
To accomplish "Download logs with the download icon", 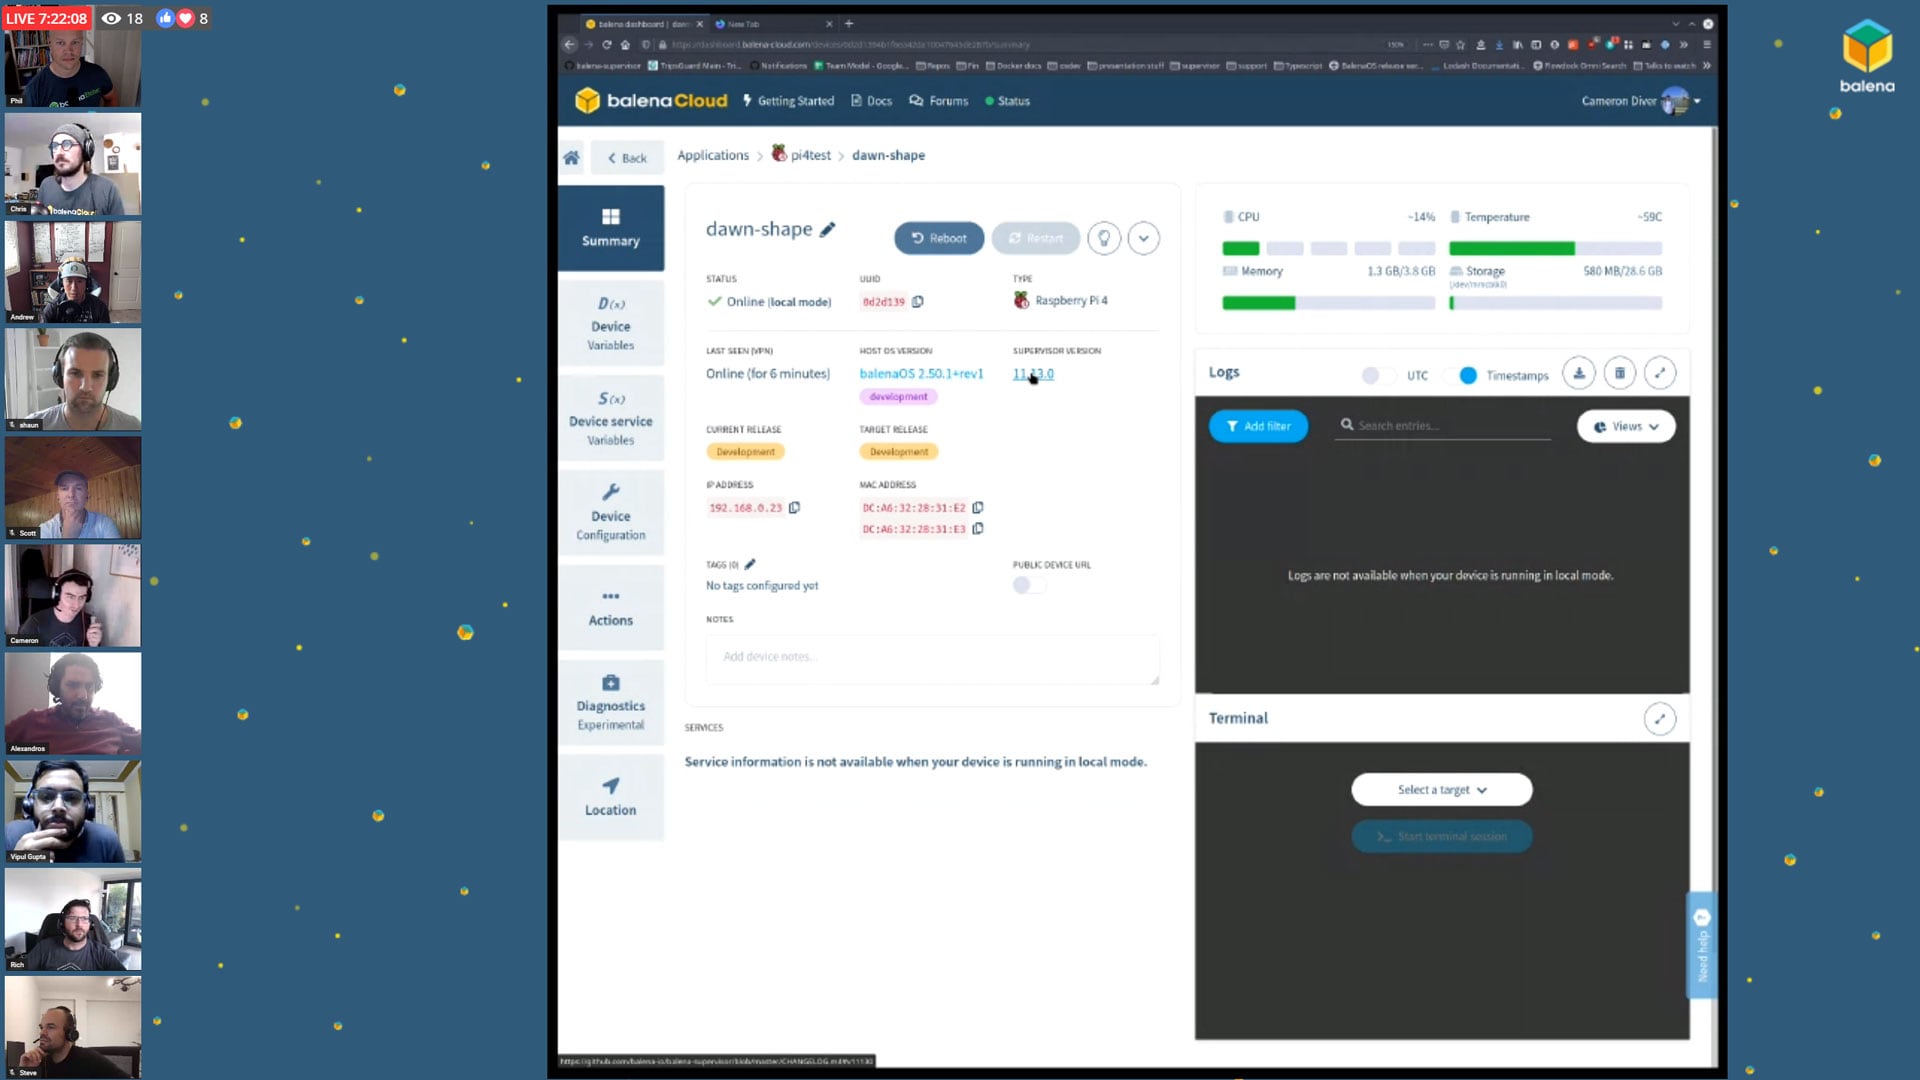I will coord(1579,374).
